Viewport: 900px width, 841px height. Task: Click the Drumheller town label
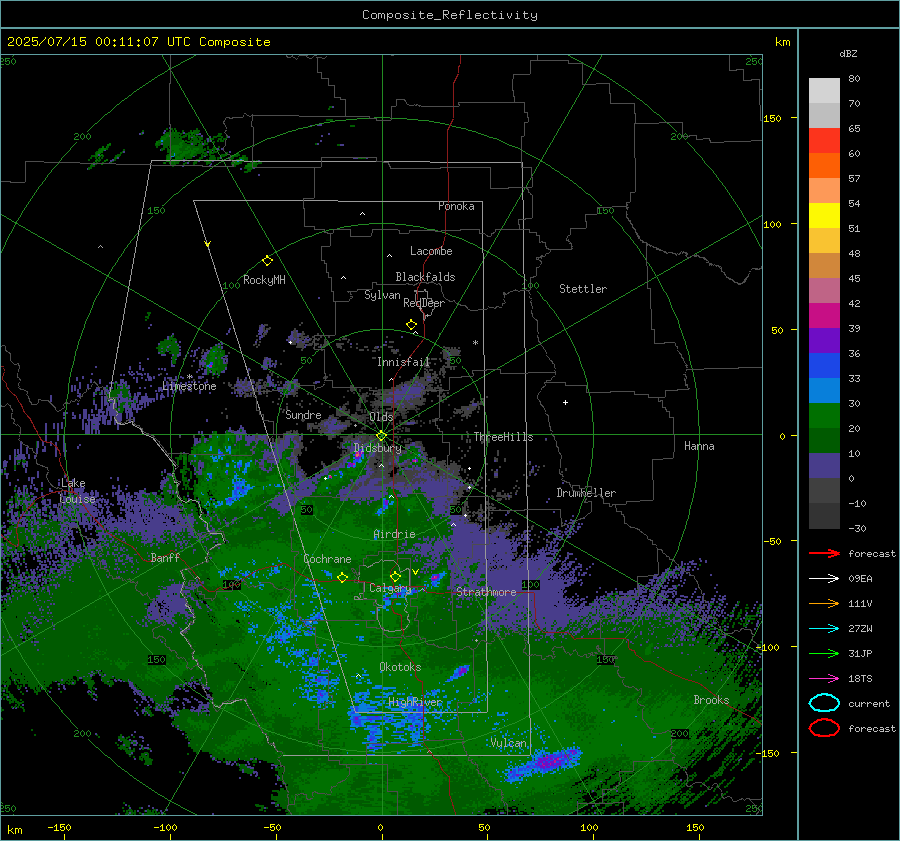click(586, 493)
